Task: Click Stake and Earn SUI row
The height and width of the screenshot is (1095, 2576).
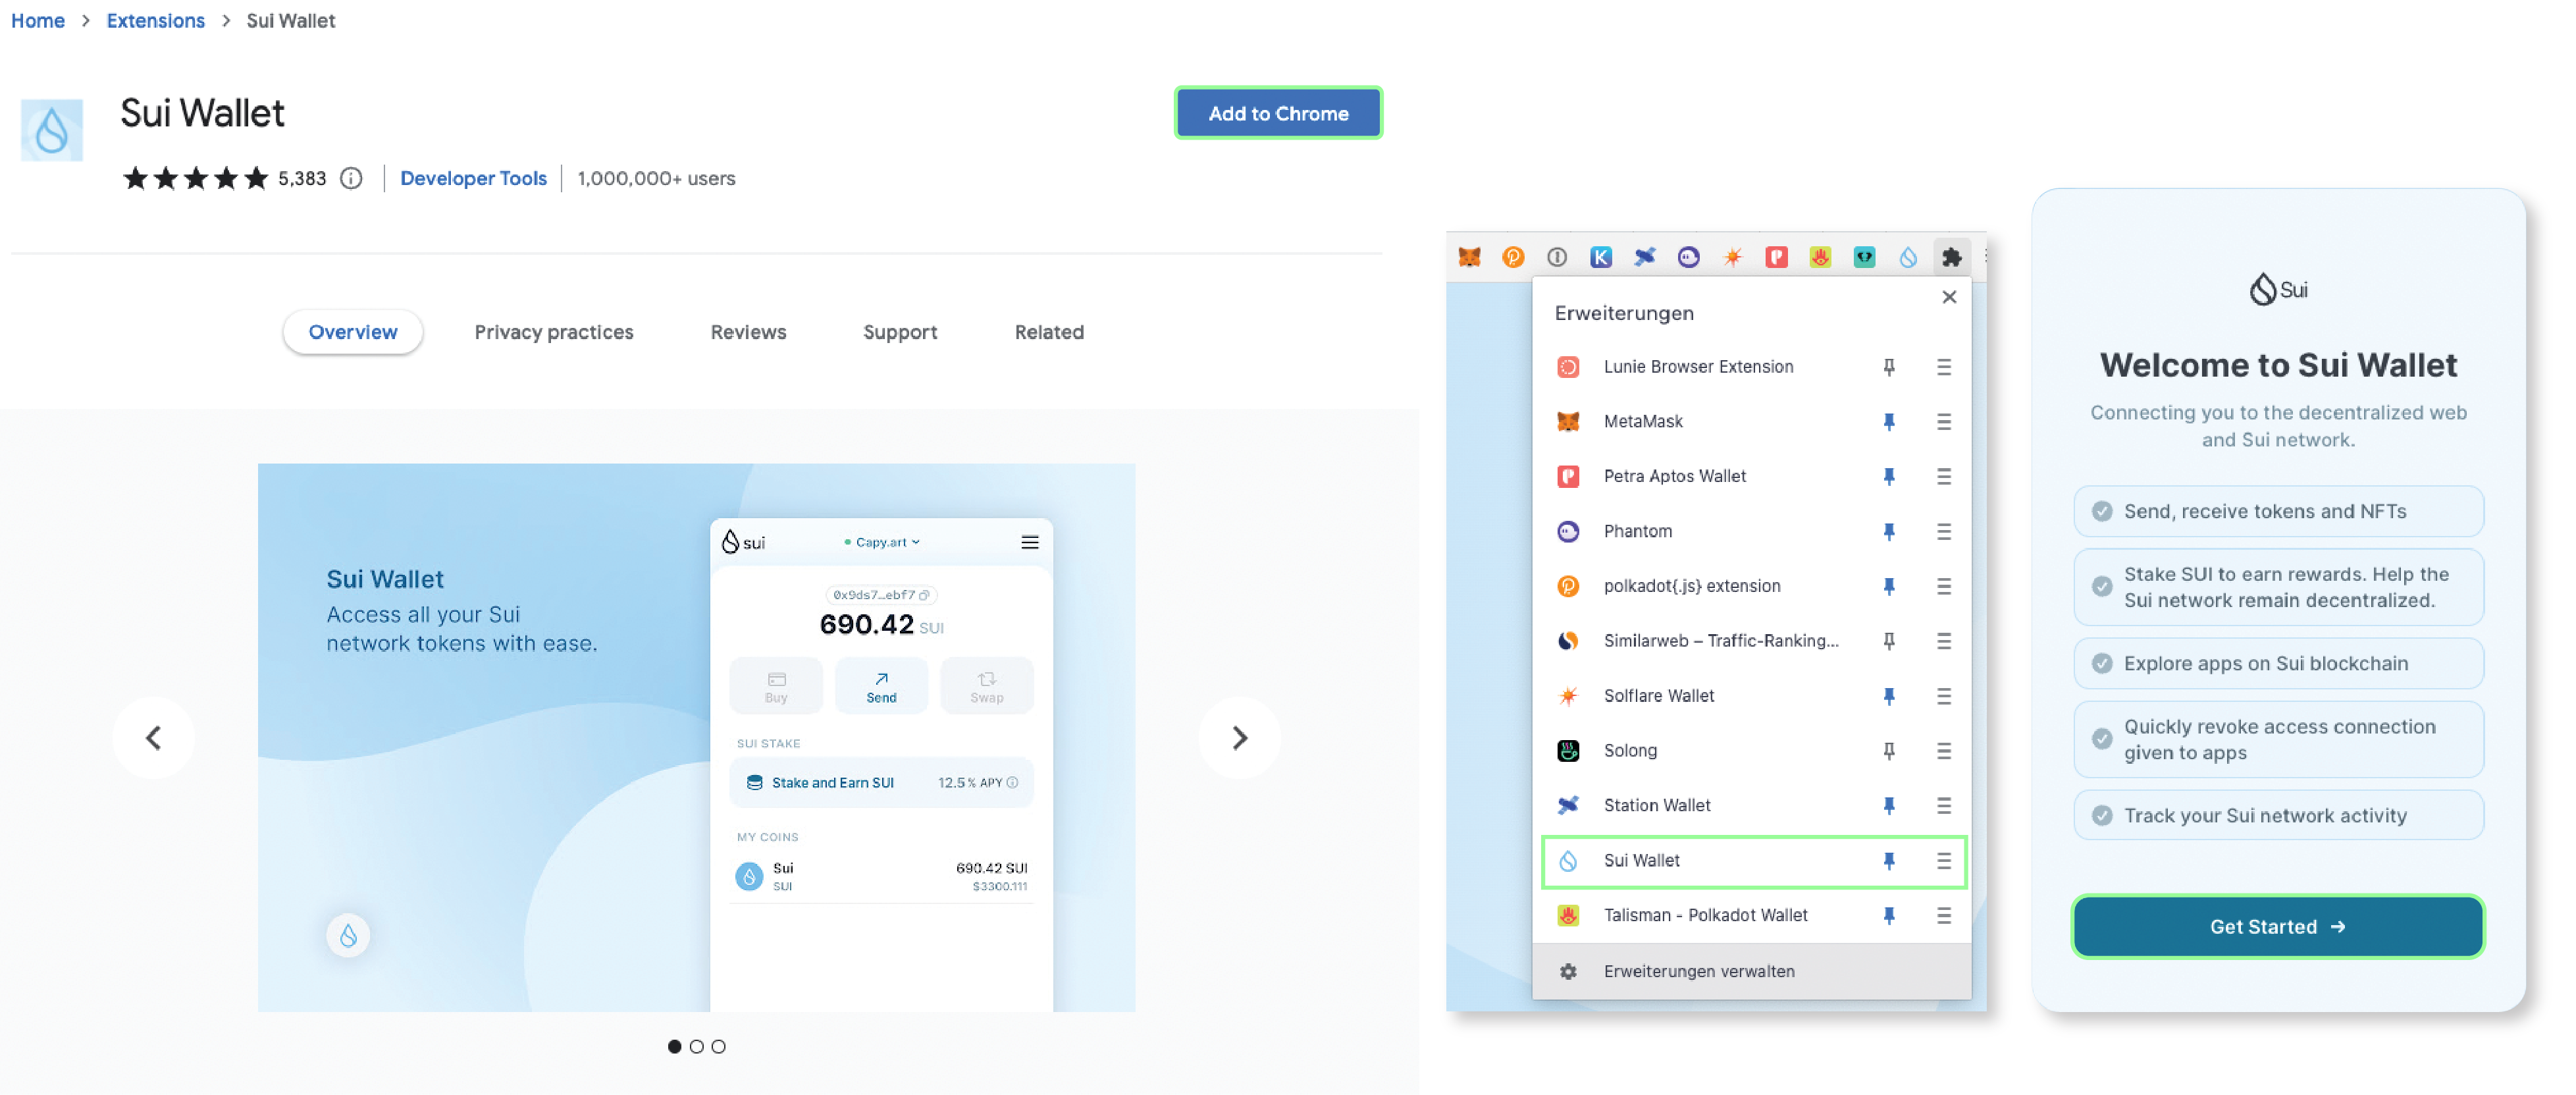Action: click(881, 783)
